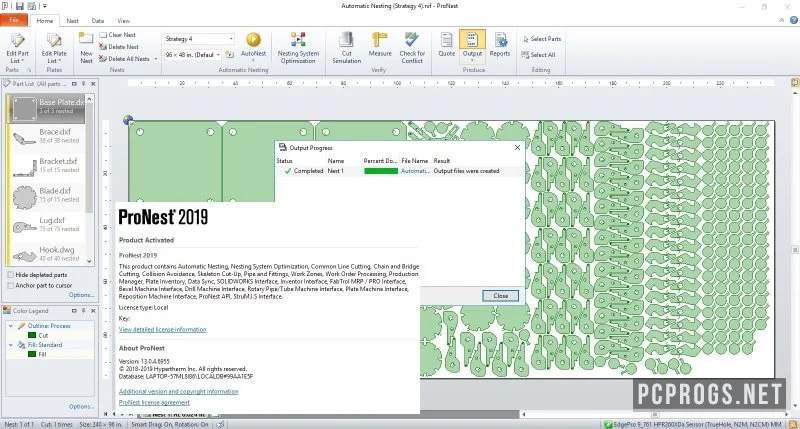
Task: Click the Output ribbon button
Action: [x=472, y=45]
